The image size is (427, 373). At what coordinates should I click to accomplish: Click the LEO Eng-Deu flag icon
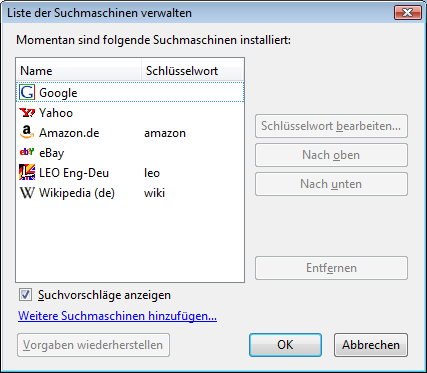click(x=27, y=172)
